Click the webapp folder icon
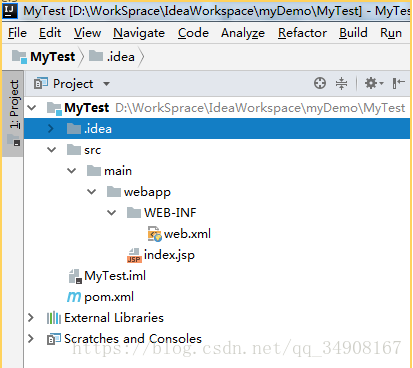The width and height of the screenshot is (413, 368). click(114, 192)
